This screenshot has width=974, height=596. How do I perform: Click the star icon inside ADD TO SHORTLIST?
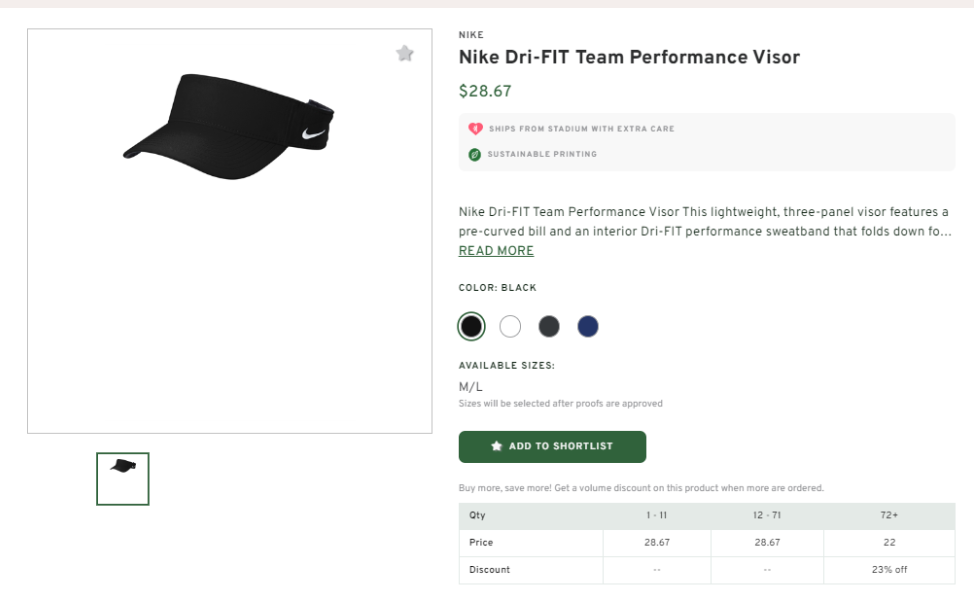tap(499, 447)
